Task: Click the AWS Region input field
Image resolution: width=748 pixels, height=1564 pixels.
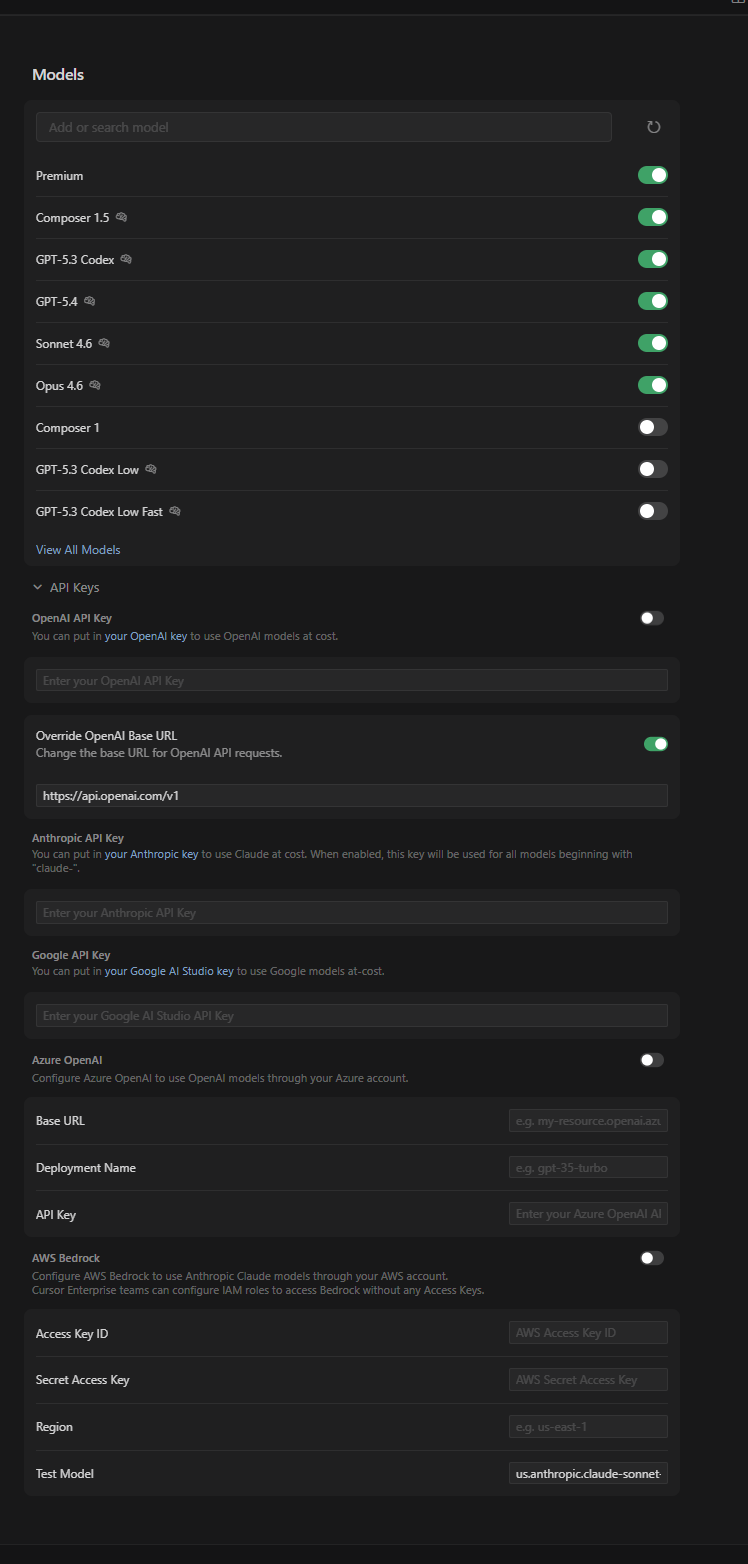Action: (587, 1426)
